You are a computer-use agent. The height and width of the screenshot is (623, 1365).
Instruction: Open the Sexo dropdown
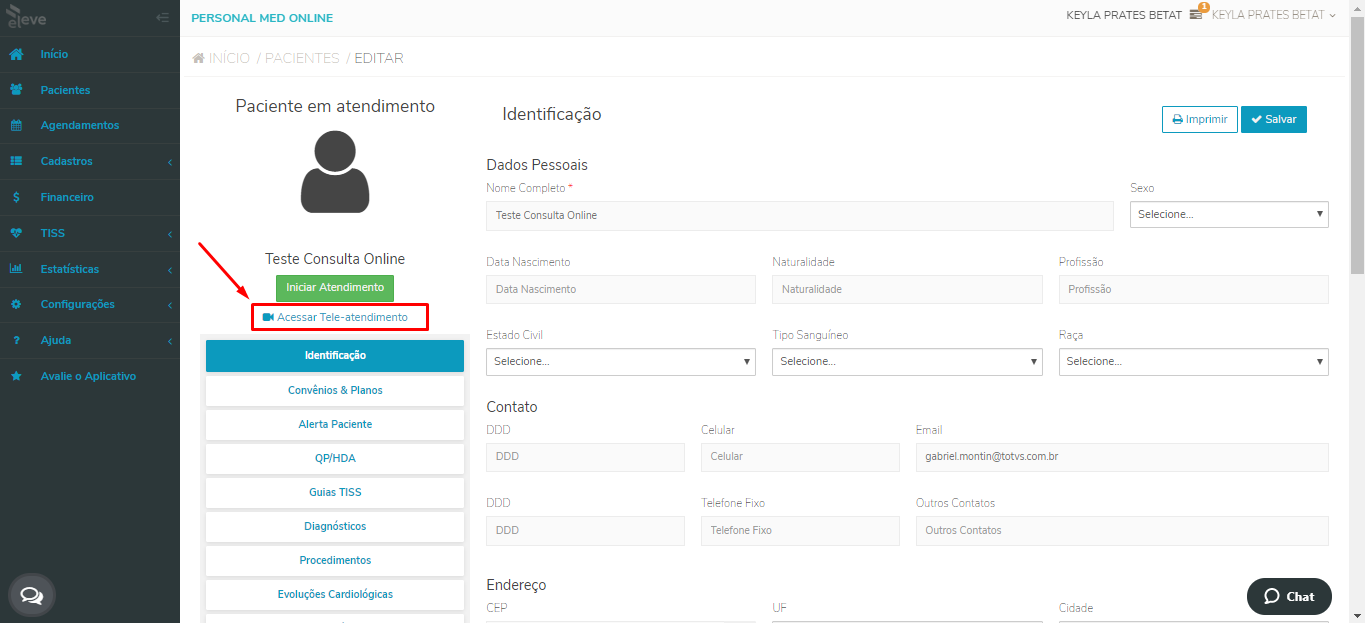tap(1229, 214)
